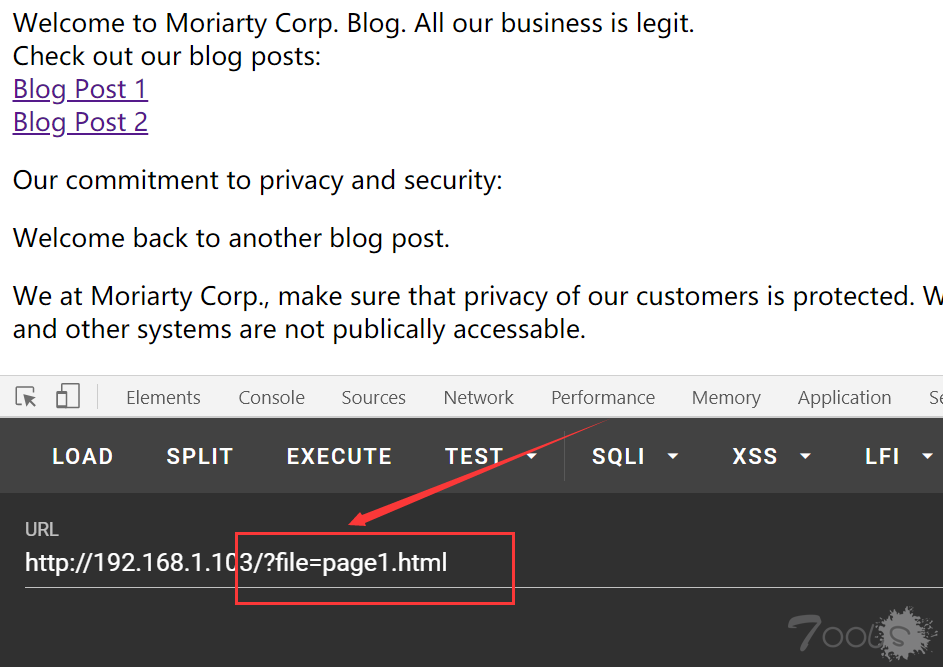Open the Sources panel tab
This screenshot has width=943, height=667.
pos(373,398)
